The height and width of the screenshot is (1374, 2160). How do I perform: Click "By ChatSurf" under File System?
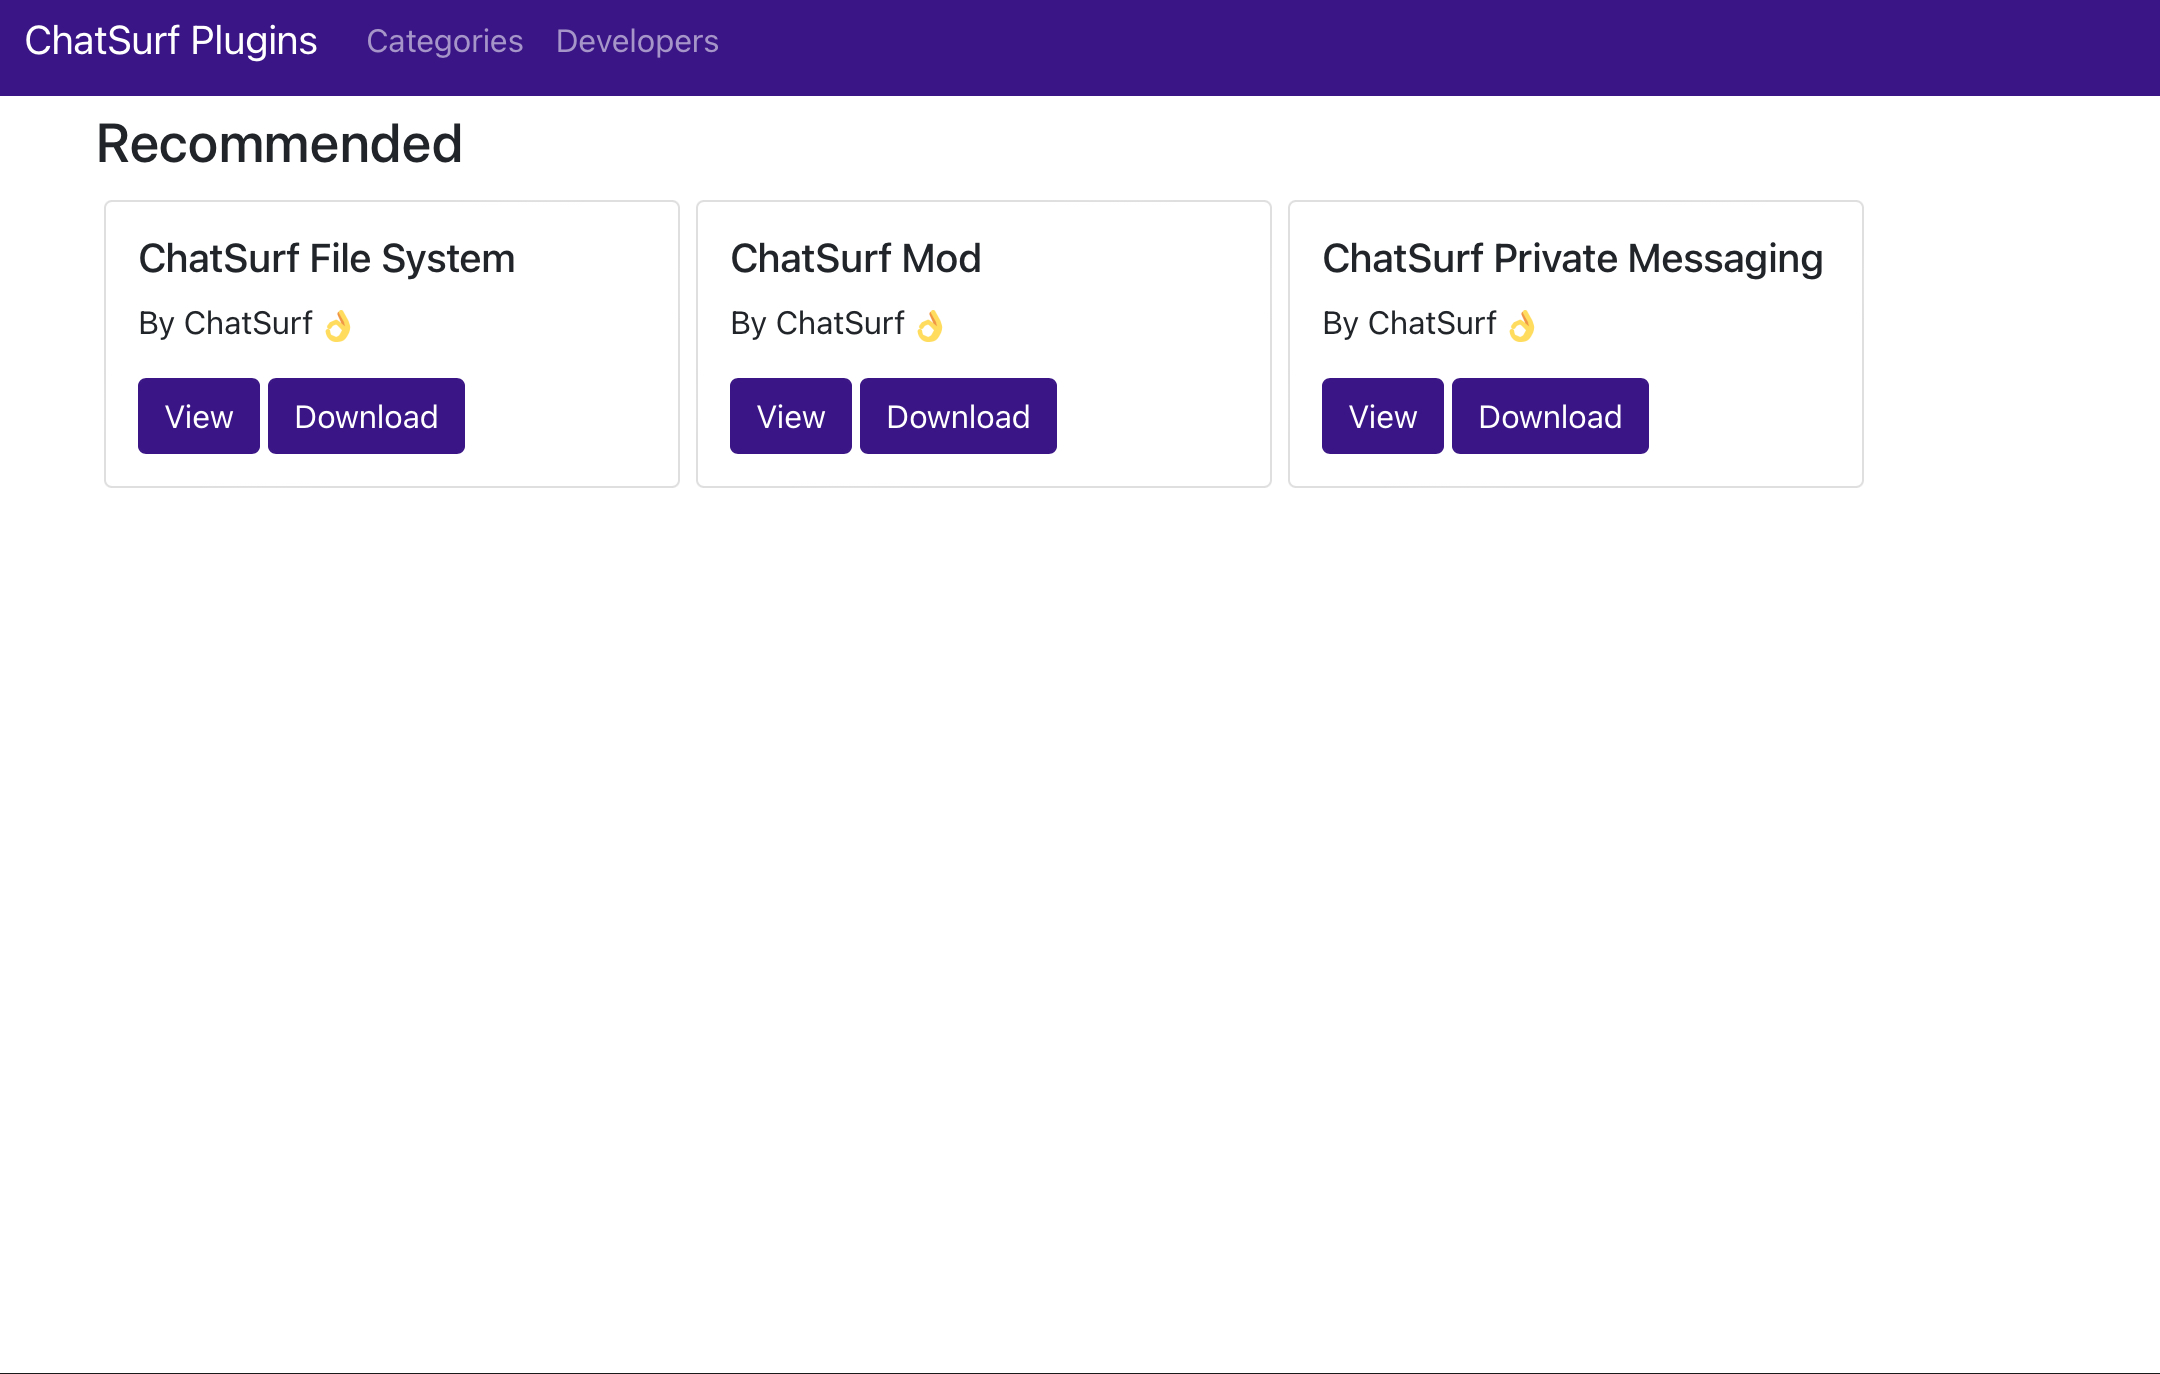point(226,323)
